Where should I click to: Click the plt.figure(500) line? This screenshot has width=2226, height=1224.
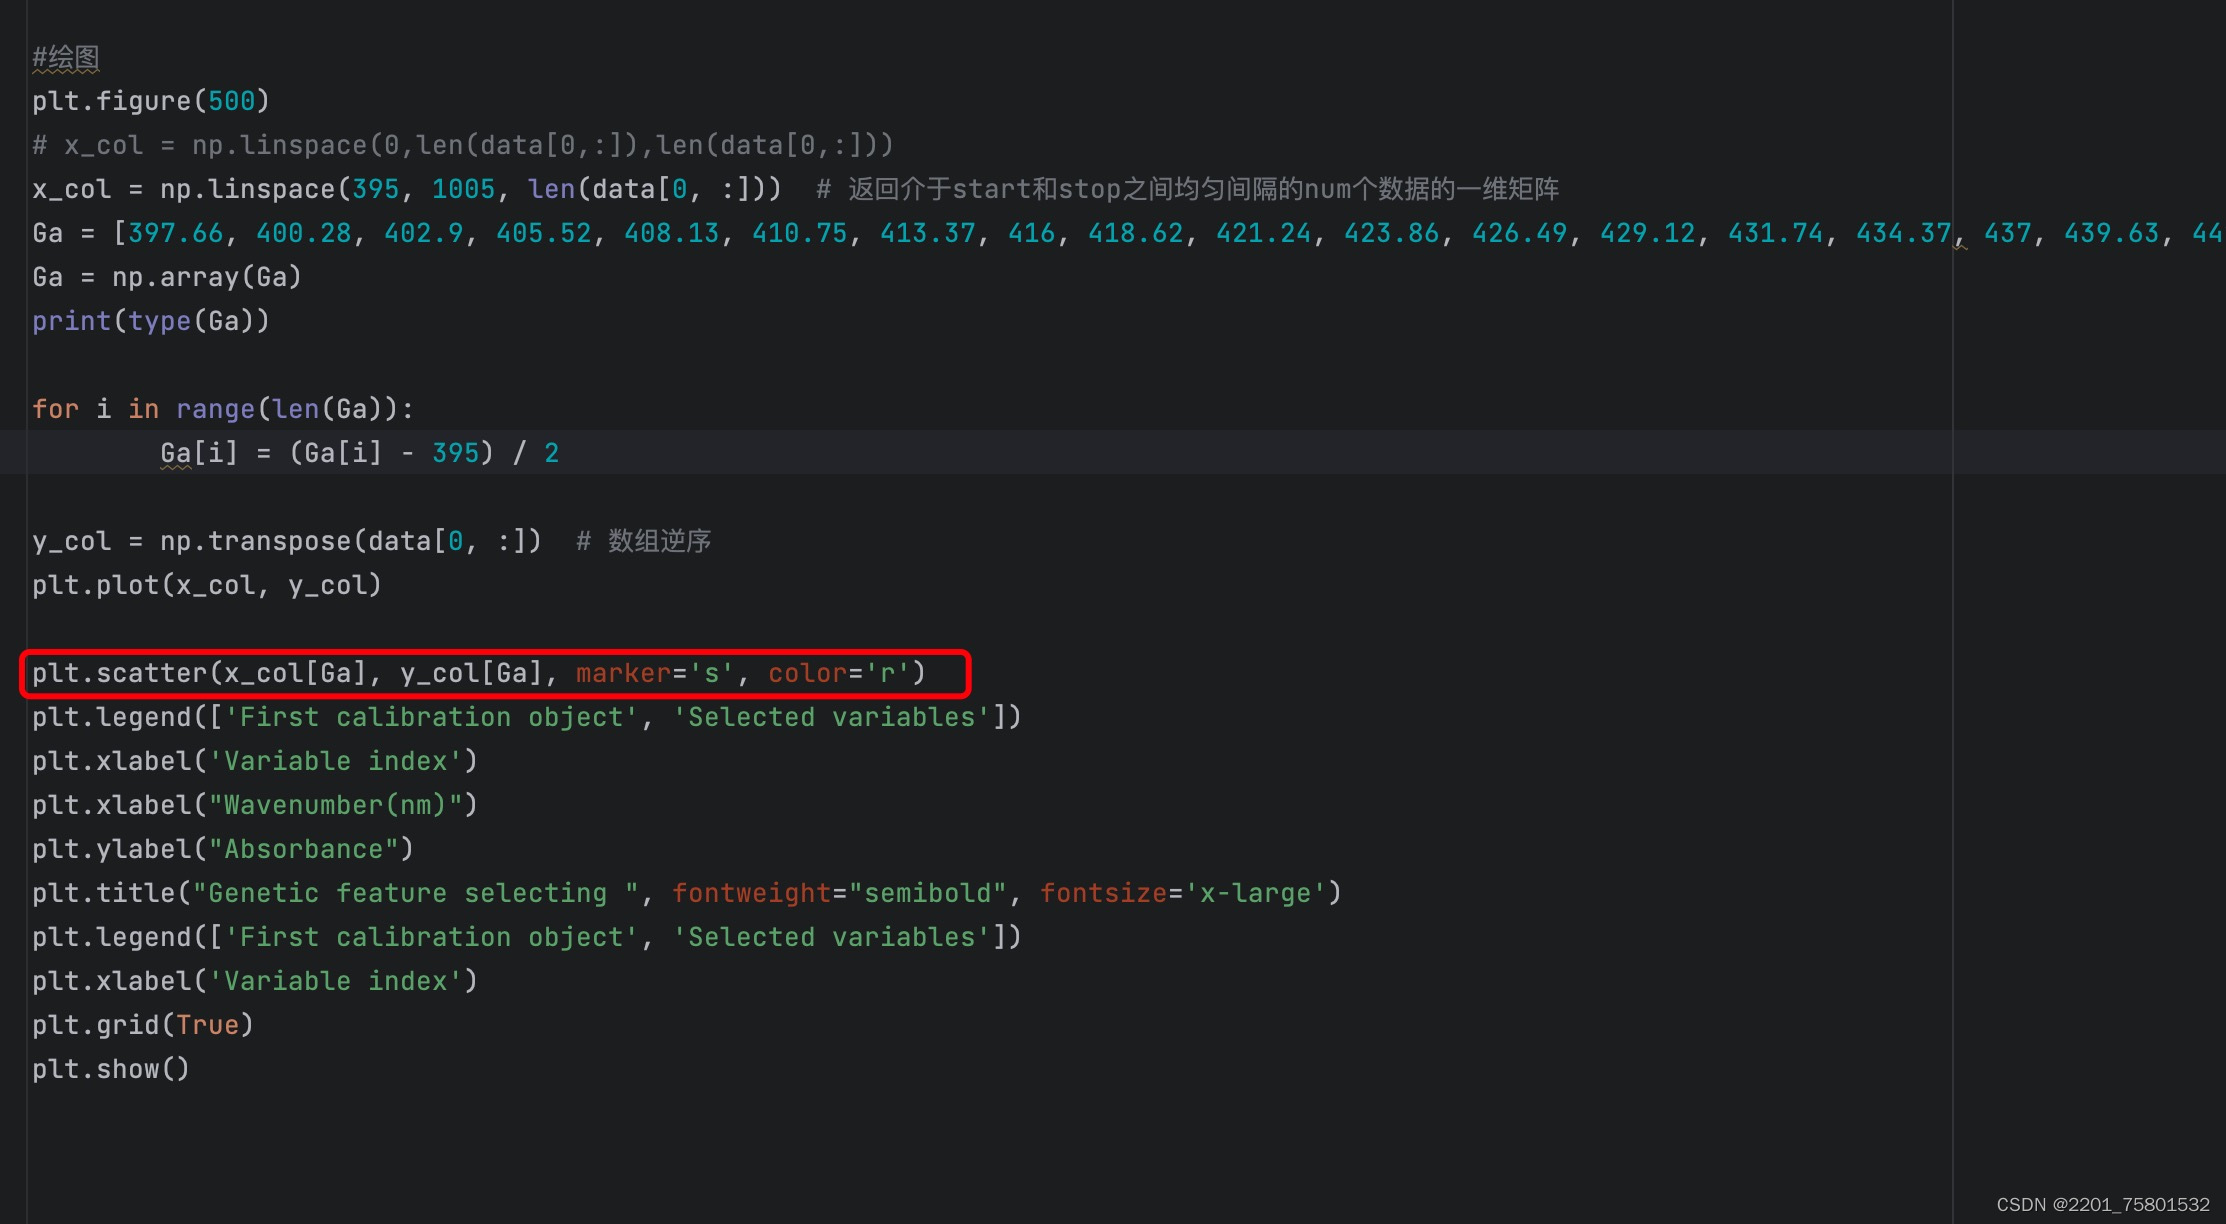click(150, 101)
